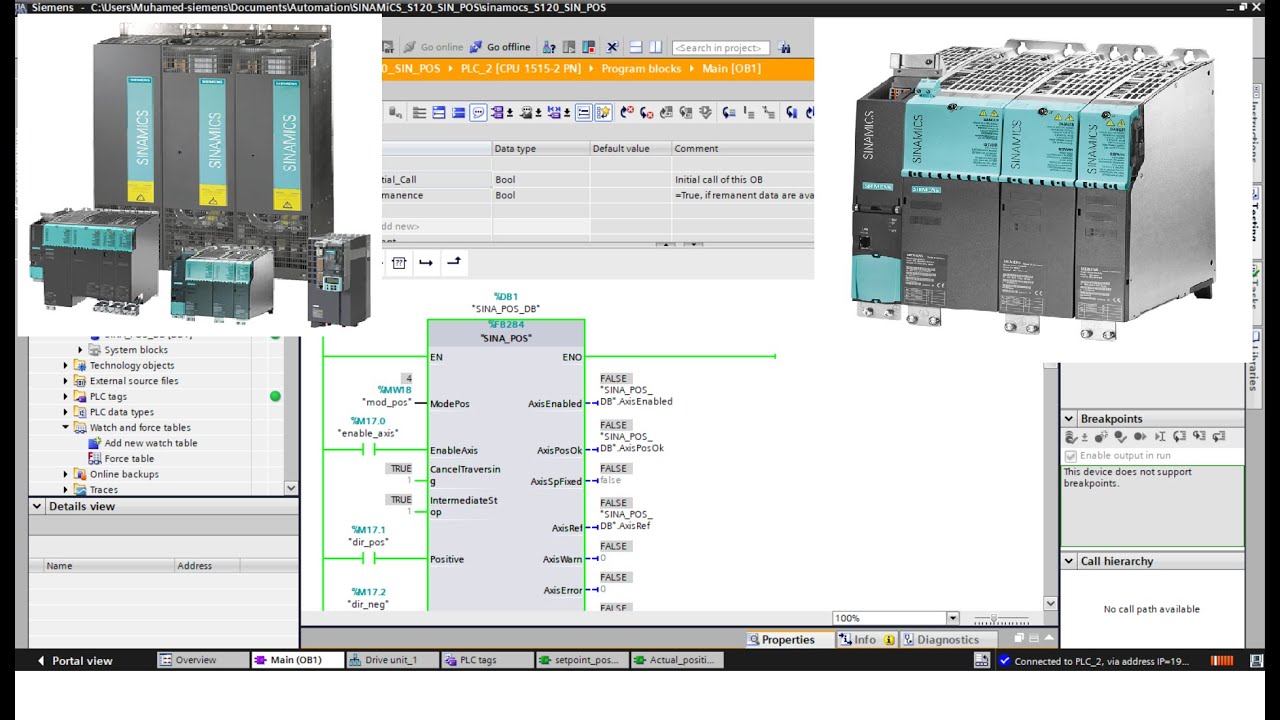Click the editor vertical scroll-down arrow
The width and height of the screenshot is (1280, 720).
point(1050,603)
